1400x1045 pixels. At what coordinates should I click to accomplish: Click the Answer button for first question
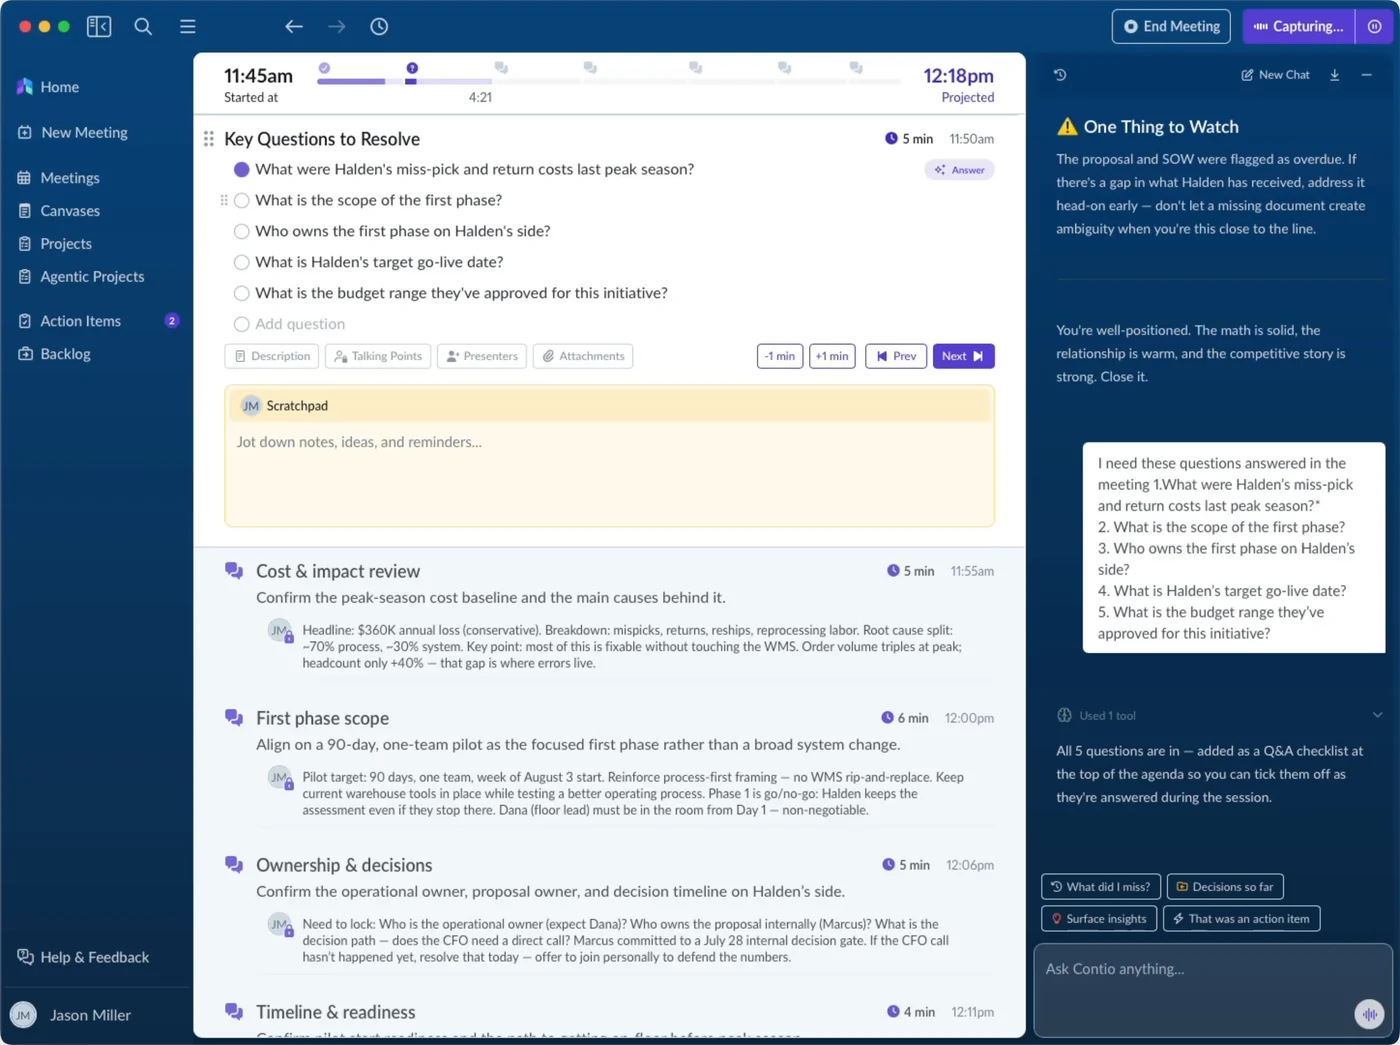[x=959, y=170]
